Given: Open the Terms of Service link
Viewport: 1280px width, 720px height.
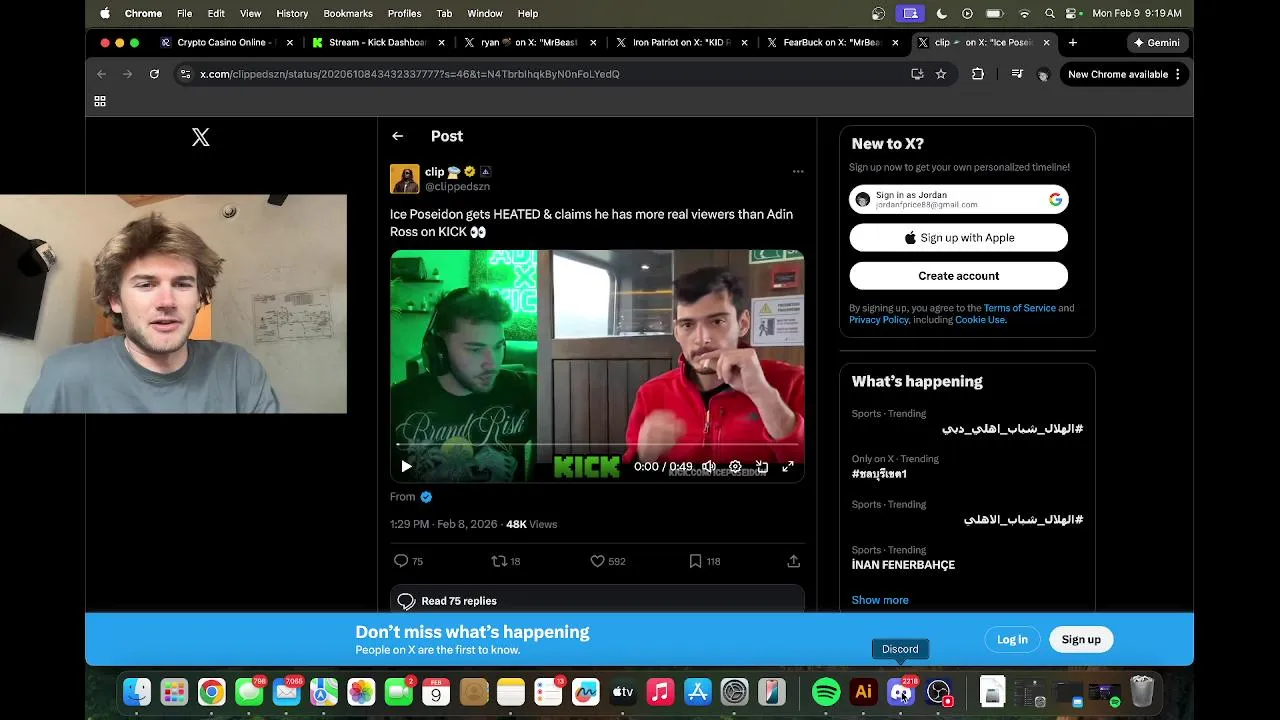Looking at the screenshot, I should click(1019, 308).
